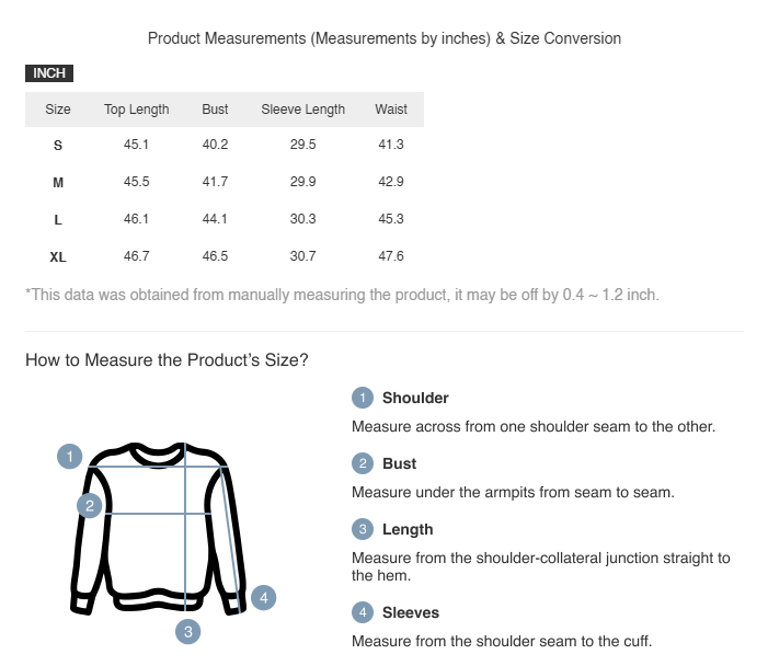Image resolution: width=768 pixels, height=666 pixels.
Task: Select the XL size row label
Action: click(x=58, y=256)
